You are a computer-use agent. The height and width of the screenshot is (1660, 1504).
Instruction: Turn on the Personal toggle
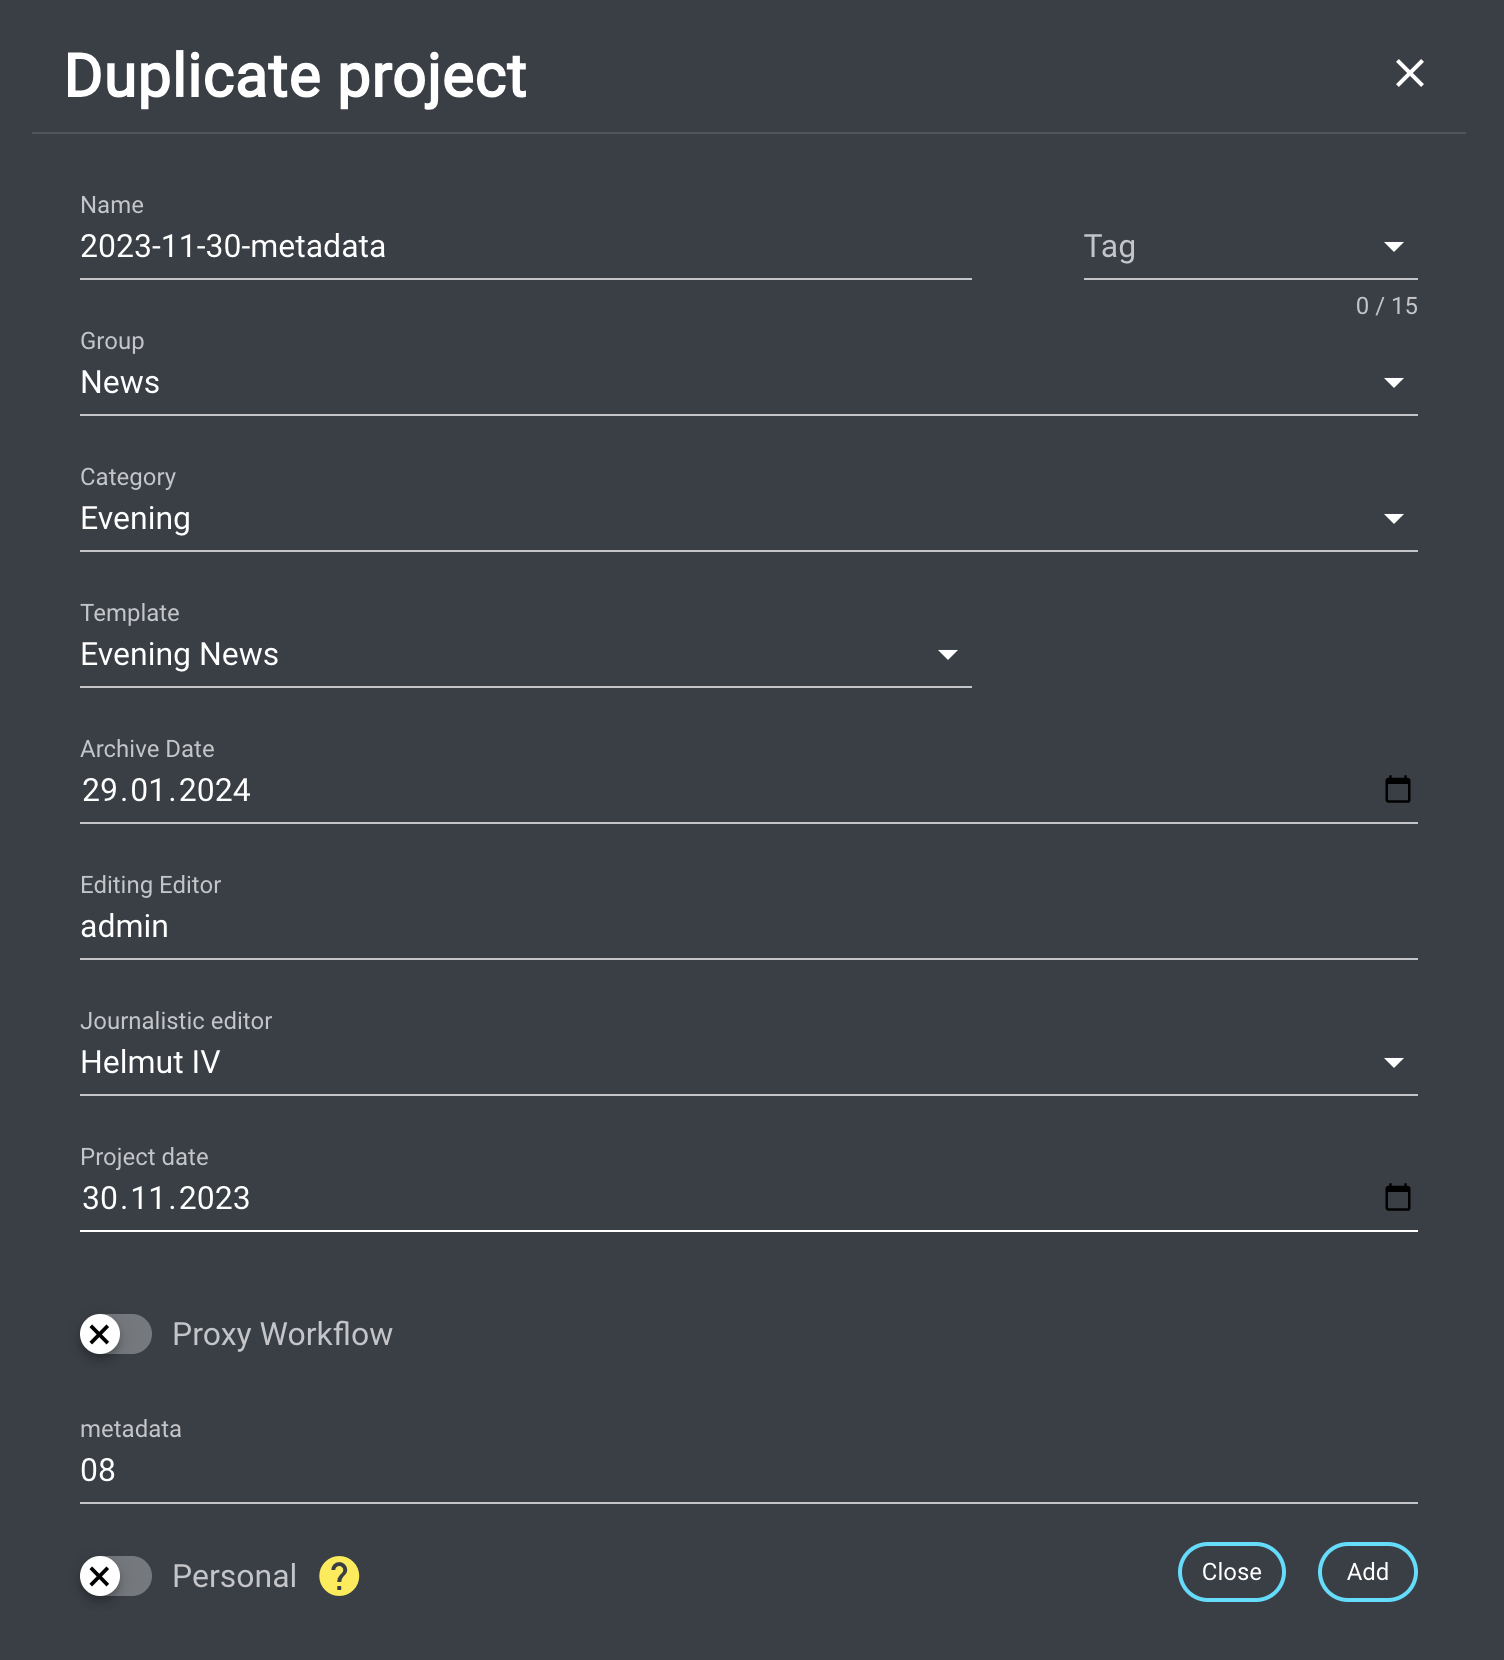116,1576
